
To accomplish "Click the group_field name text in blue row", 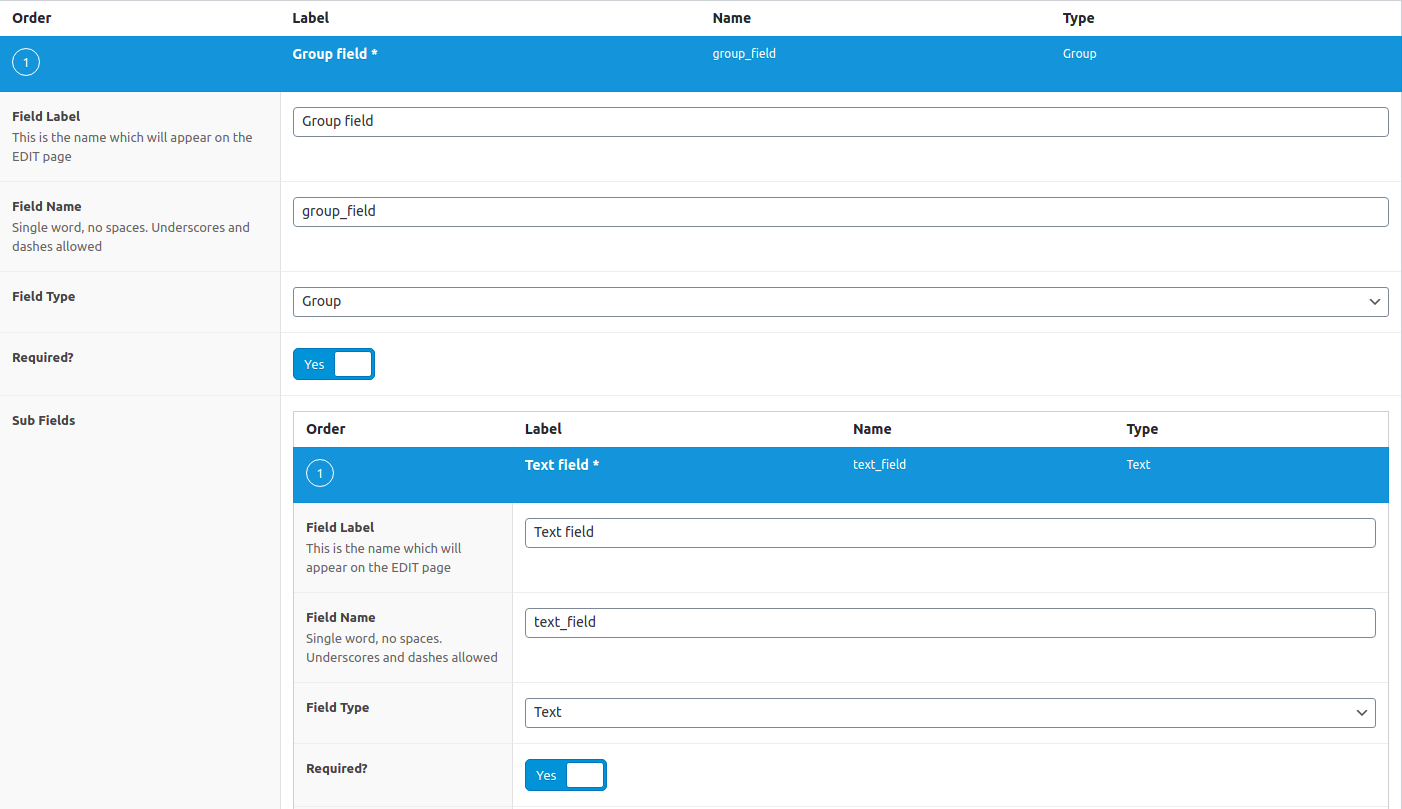I will pyautogui.click(x=744, y=53).
